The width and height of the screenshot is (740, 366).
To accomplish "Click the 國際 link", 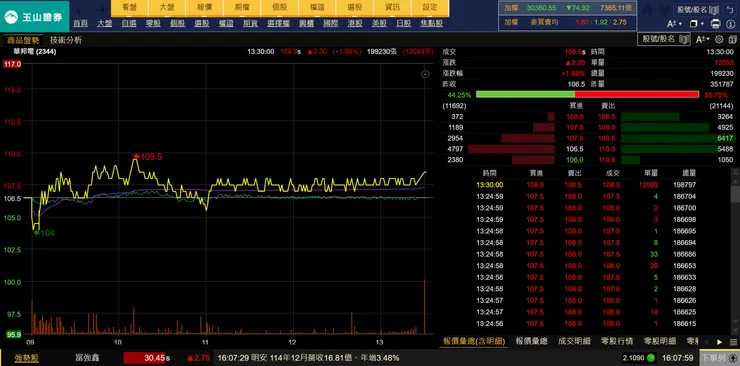I will [331, 24].
